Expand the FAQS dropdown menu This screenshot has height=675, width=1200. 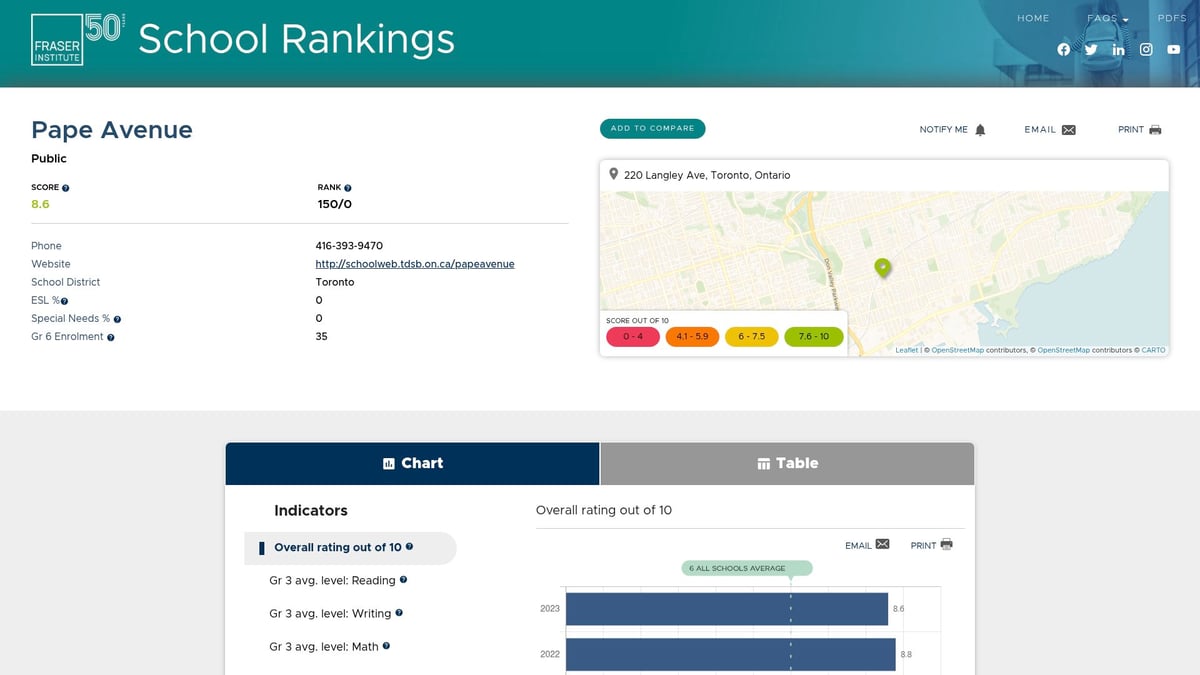1106,18
